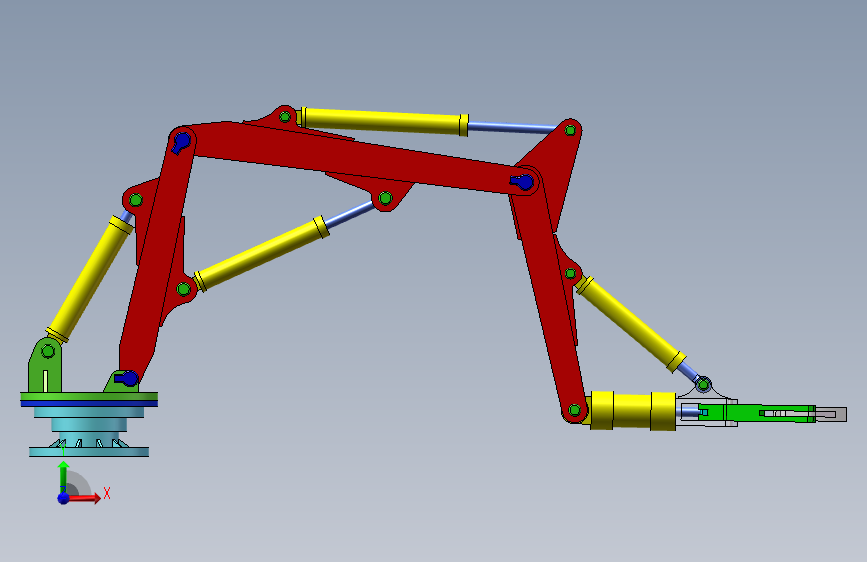
Task: Select the turquoise base pedestal
Action: coord(89,431)
